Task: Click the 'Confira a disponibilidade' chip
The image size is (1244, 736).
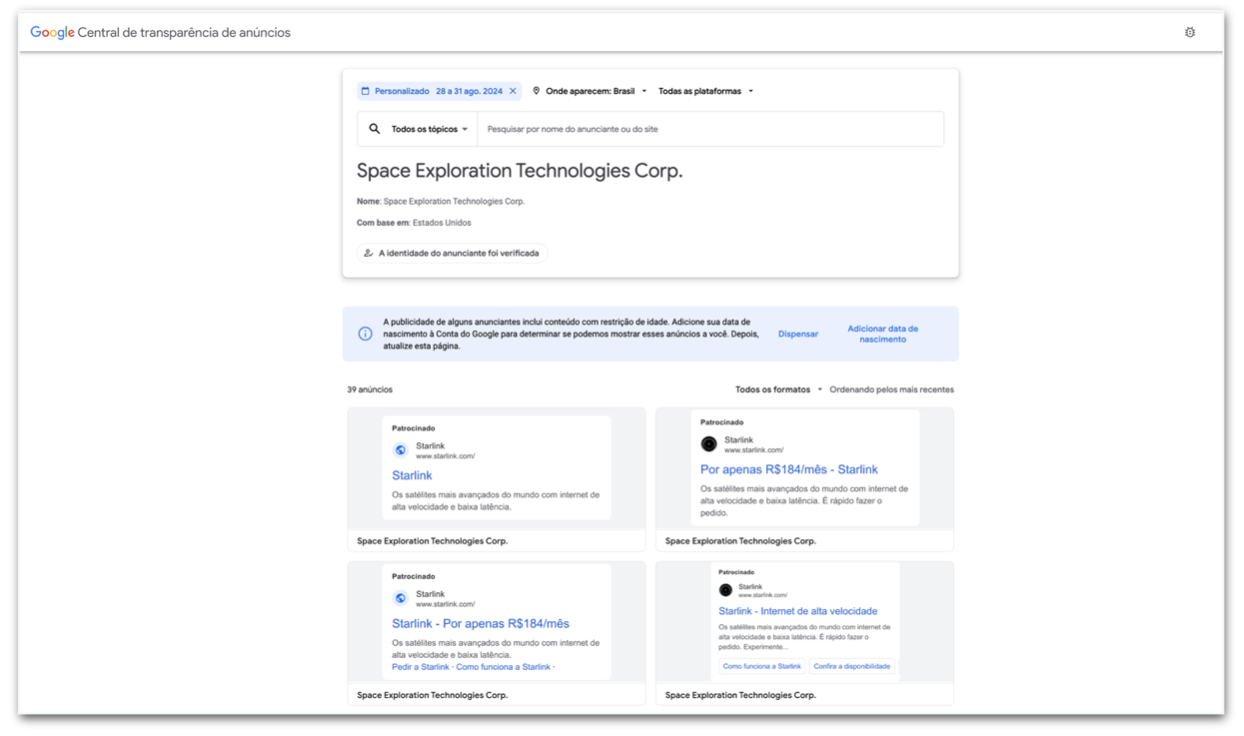Action: click(x=852, y=666)
